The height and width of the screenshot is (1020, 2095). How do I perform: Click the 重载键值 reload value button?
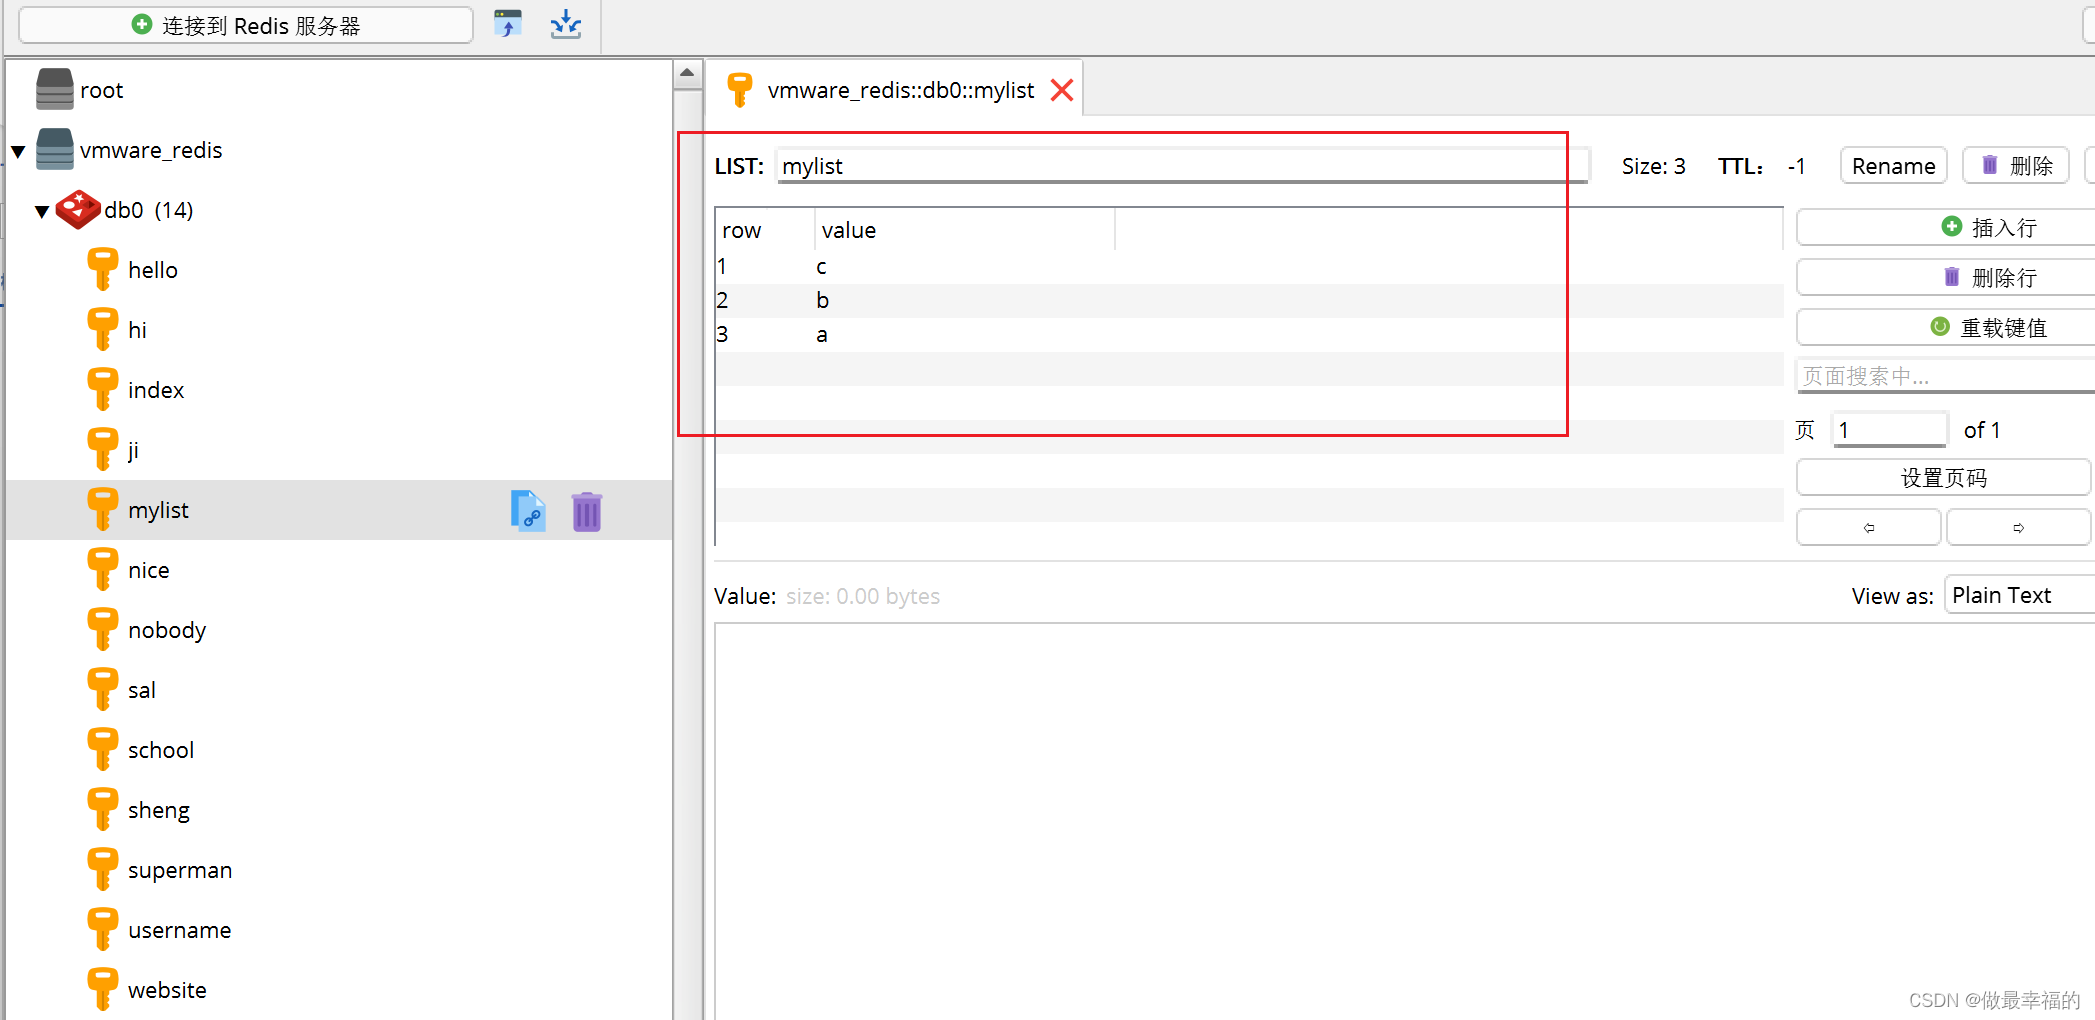(1944, 327)
